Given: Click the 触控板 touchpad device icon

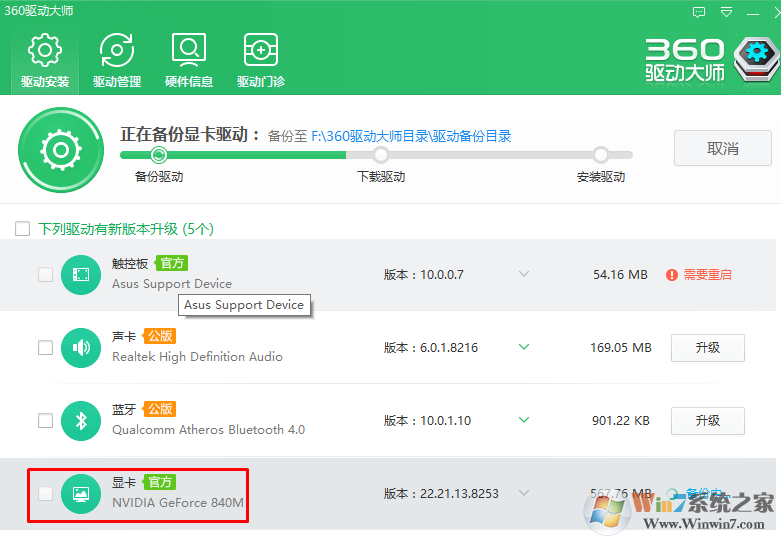Looking at the screenshot, I should point(81,274).
